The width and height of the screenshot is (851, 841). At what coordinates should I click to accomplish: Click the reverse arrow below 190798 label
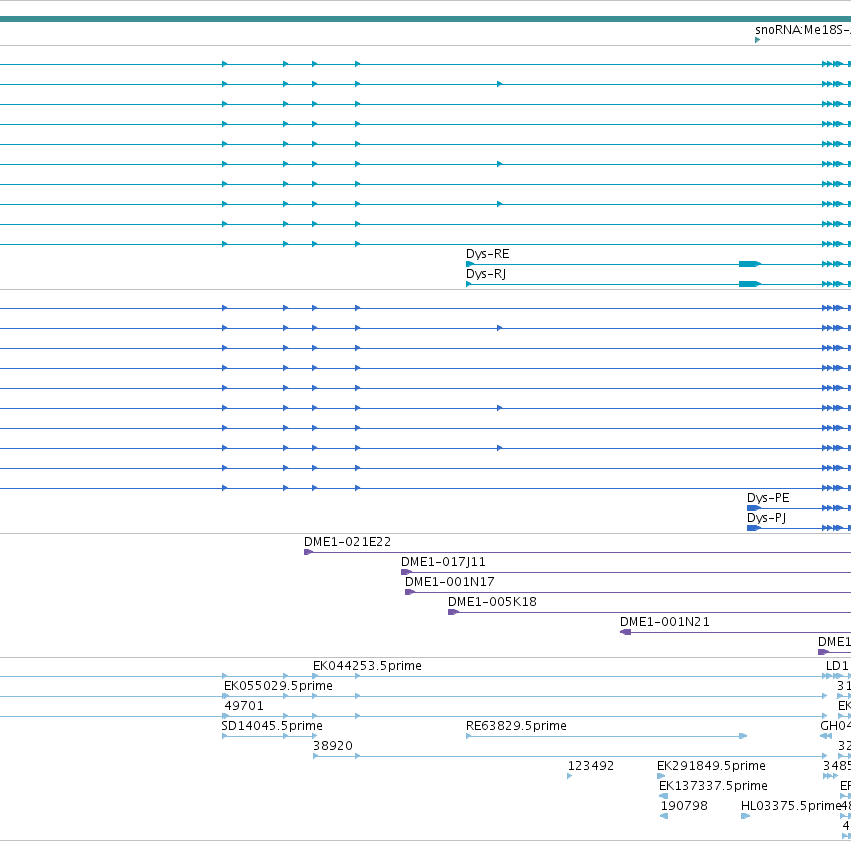[664, 817]
